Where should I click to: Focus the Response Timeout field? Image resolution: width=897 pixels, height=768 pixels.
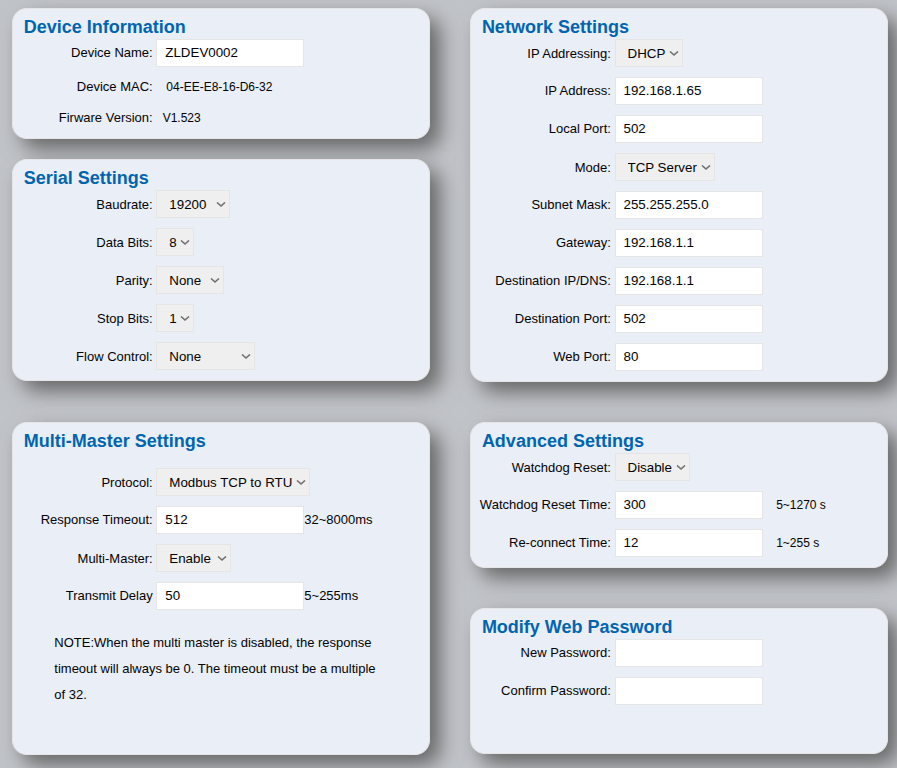point(229,520)
